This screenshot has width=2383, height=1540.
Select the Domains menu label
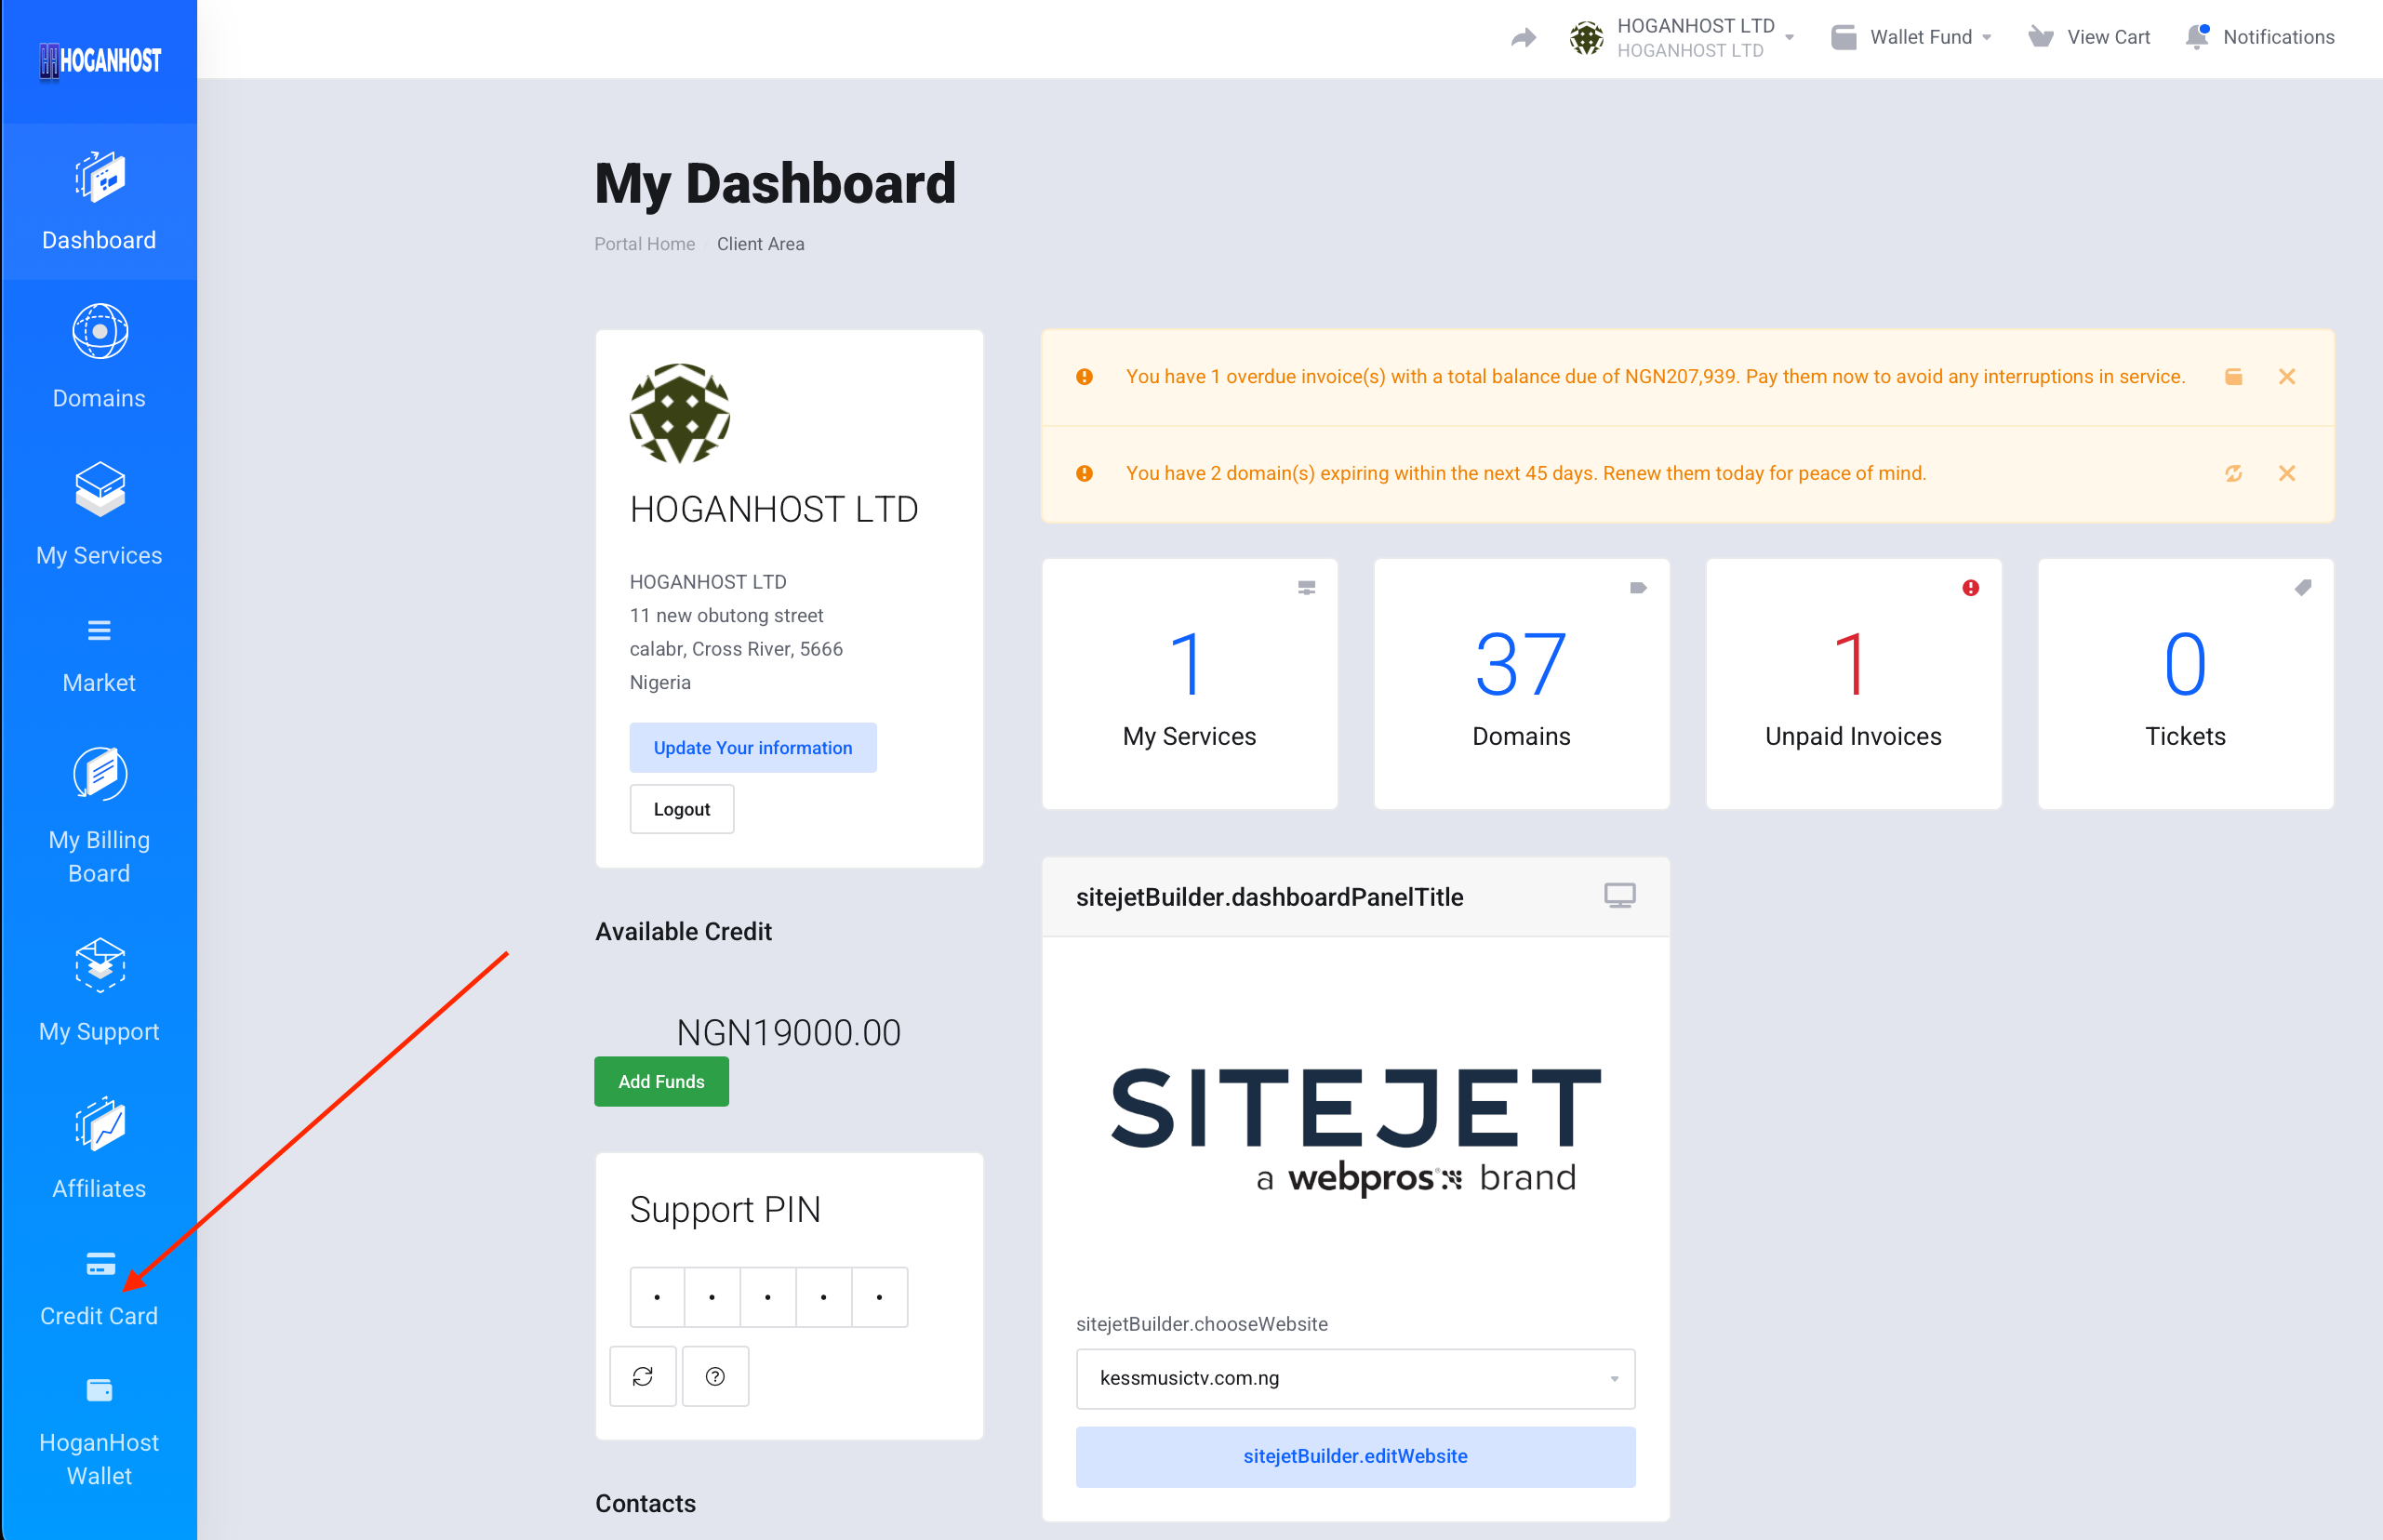[x=99, y=398]
